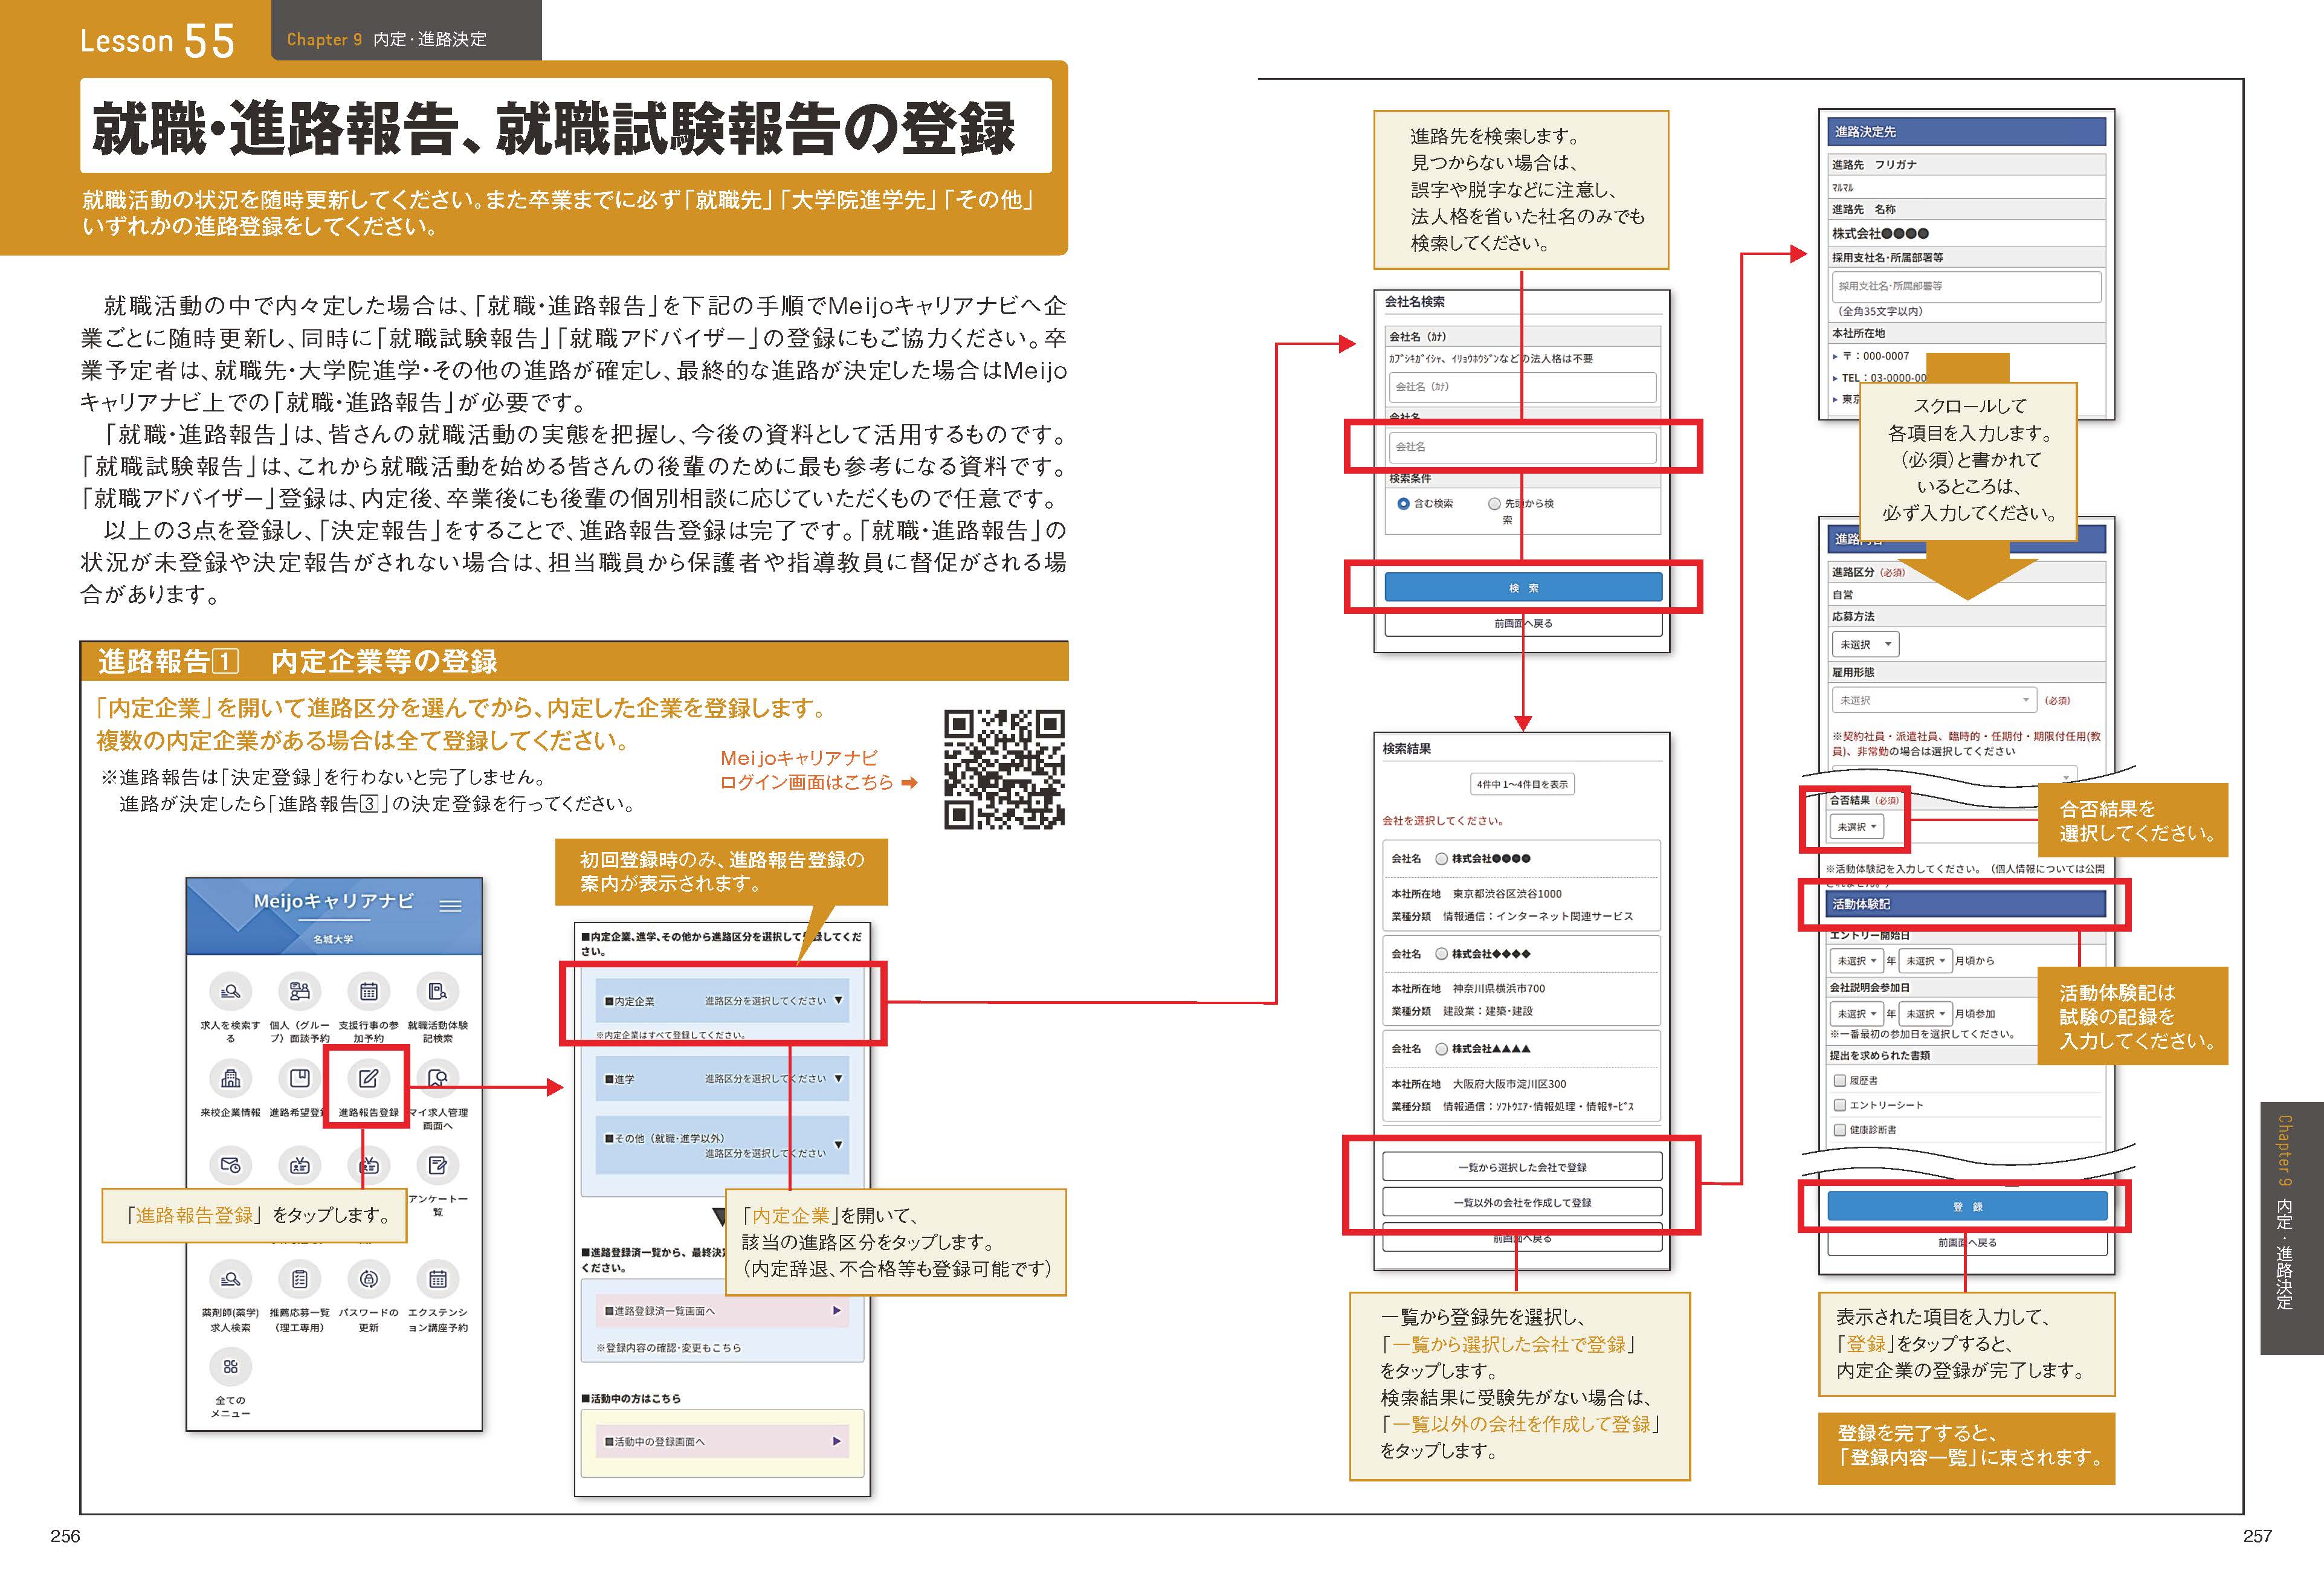
Task: Open 全てのメニュー grid icon
Action: [230, 1367]
